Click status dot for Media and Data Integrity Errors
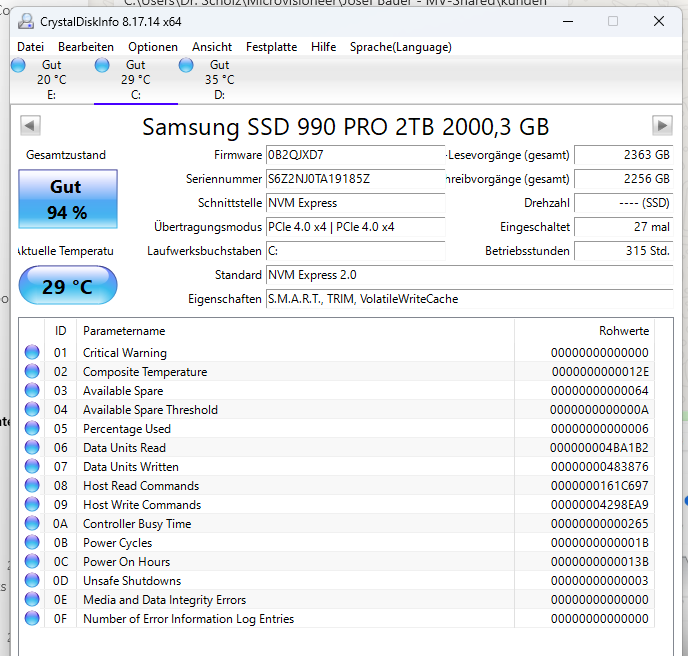The width and height of the screenshot is (688, 656). pos(32,599)
